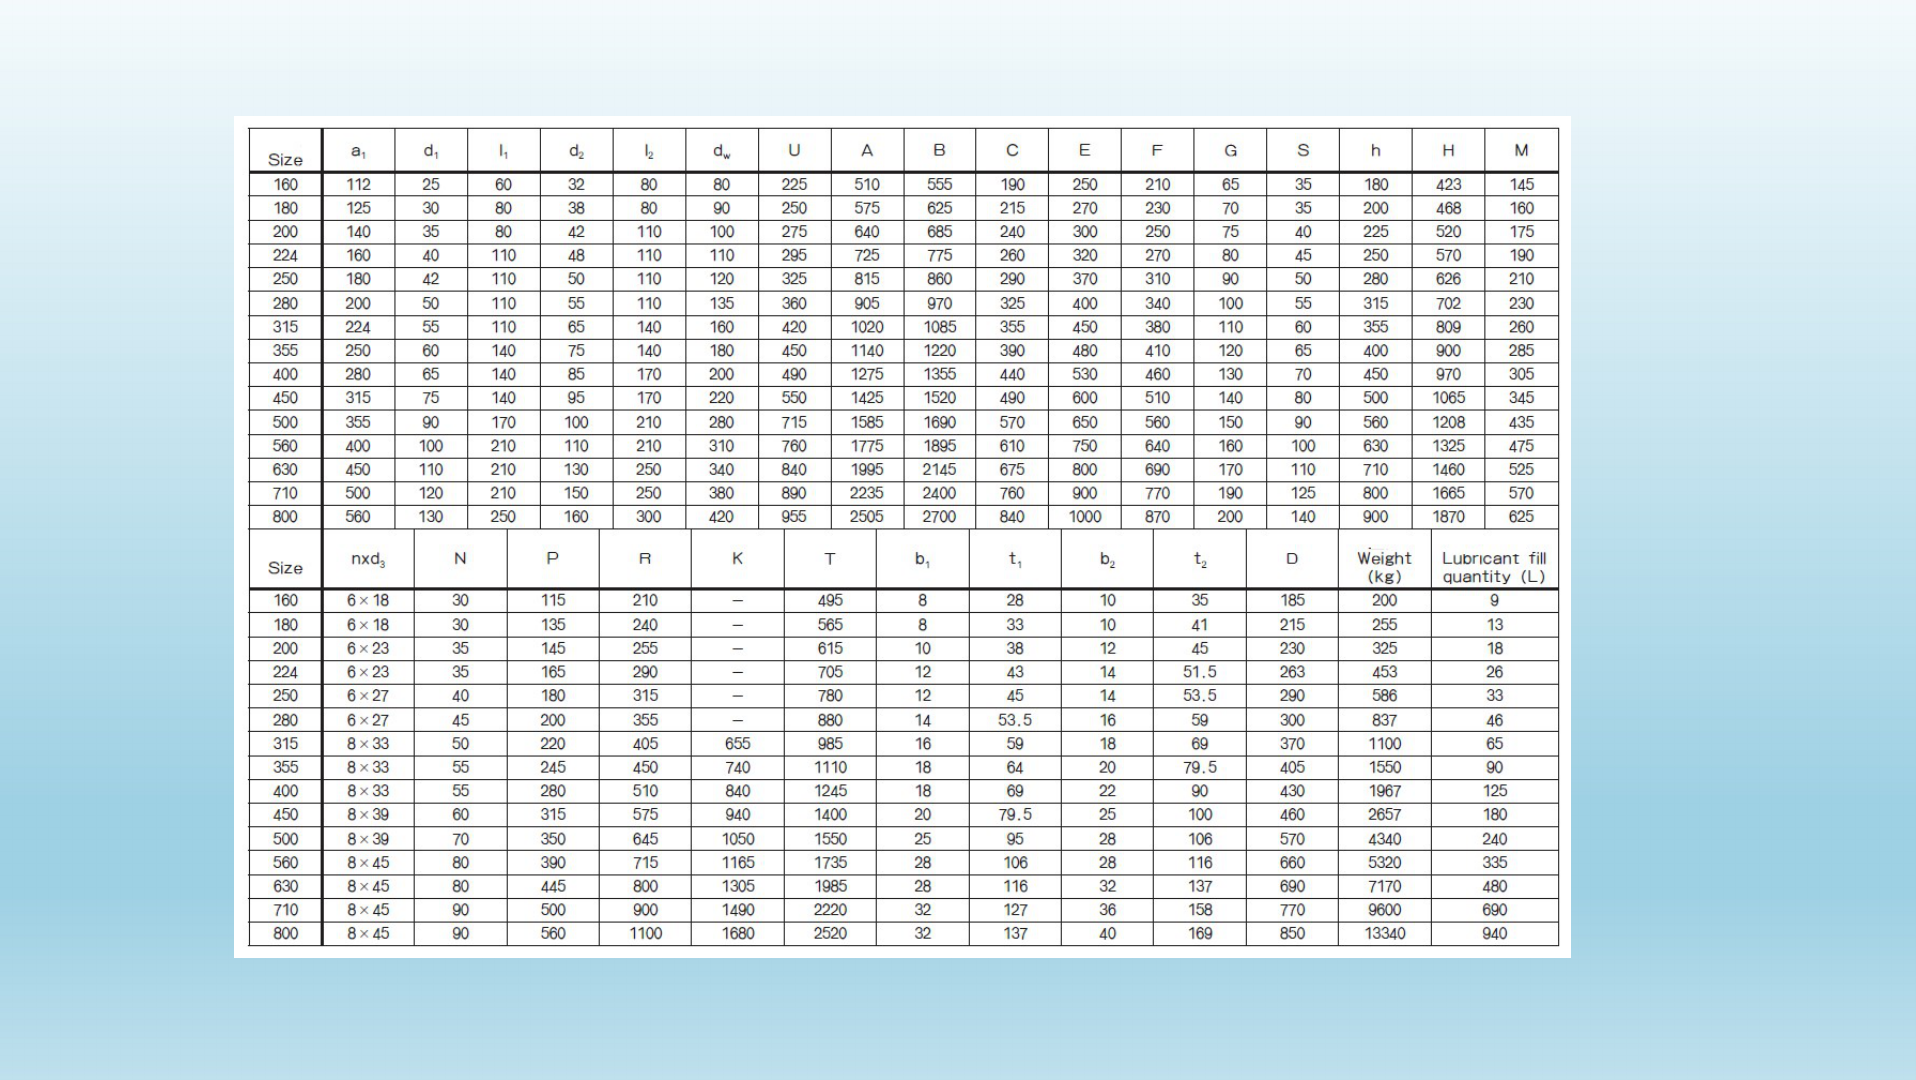Click the T column value 2520
This screenshot has height=1080, width=1916.
[829, 933]
